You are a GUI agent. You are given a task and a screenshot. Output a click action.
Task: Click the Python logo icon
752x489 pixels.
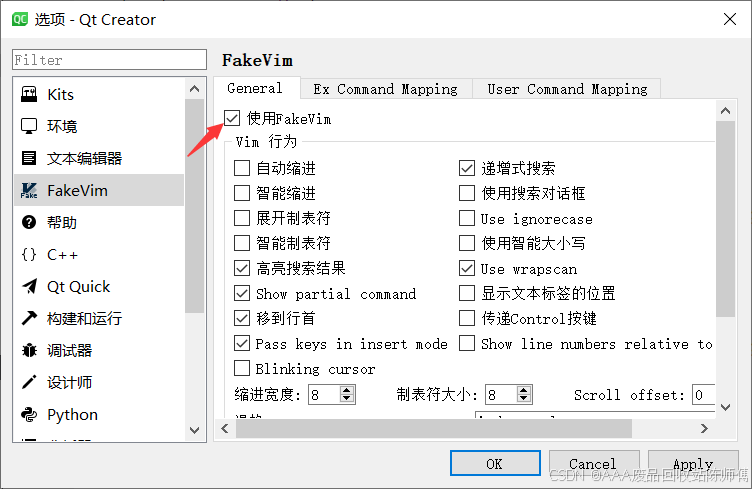click(29, 414)
